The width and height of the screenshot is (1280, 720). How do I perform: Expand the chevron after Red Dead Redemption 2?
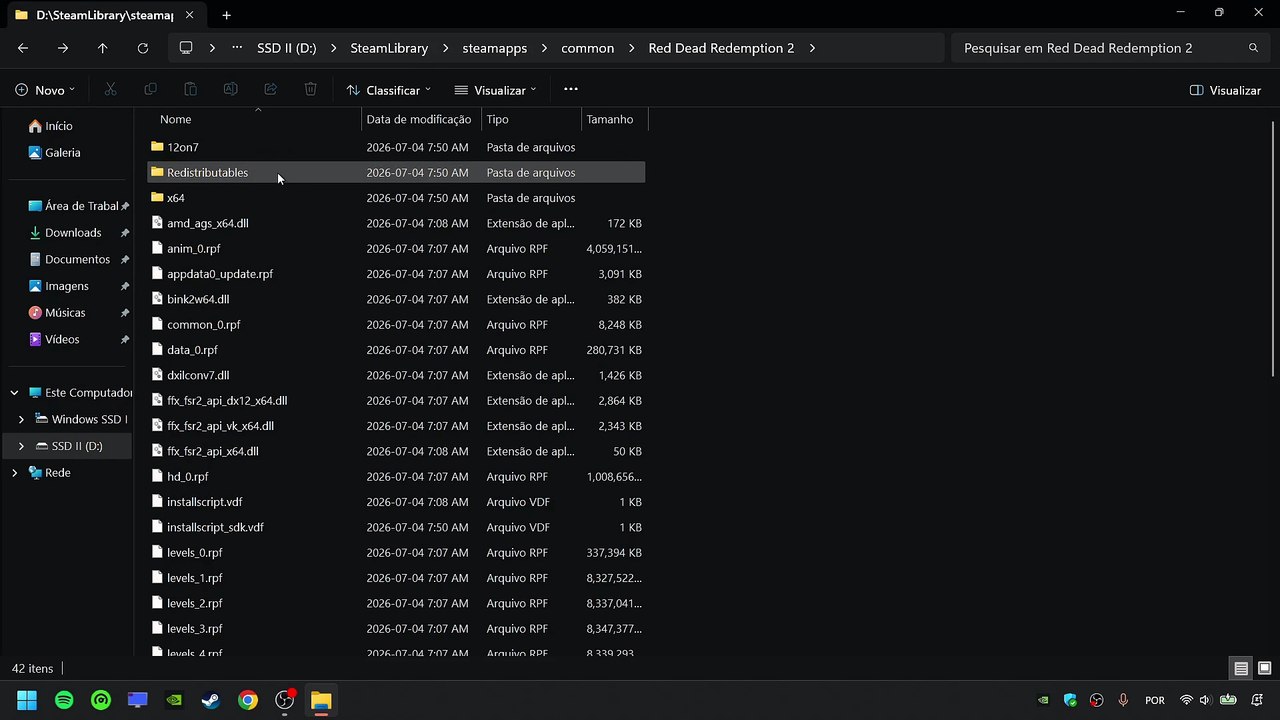coord(812,48)
